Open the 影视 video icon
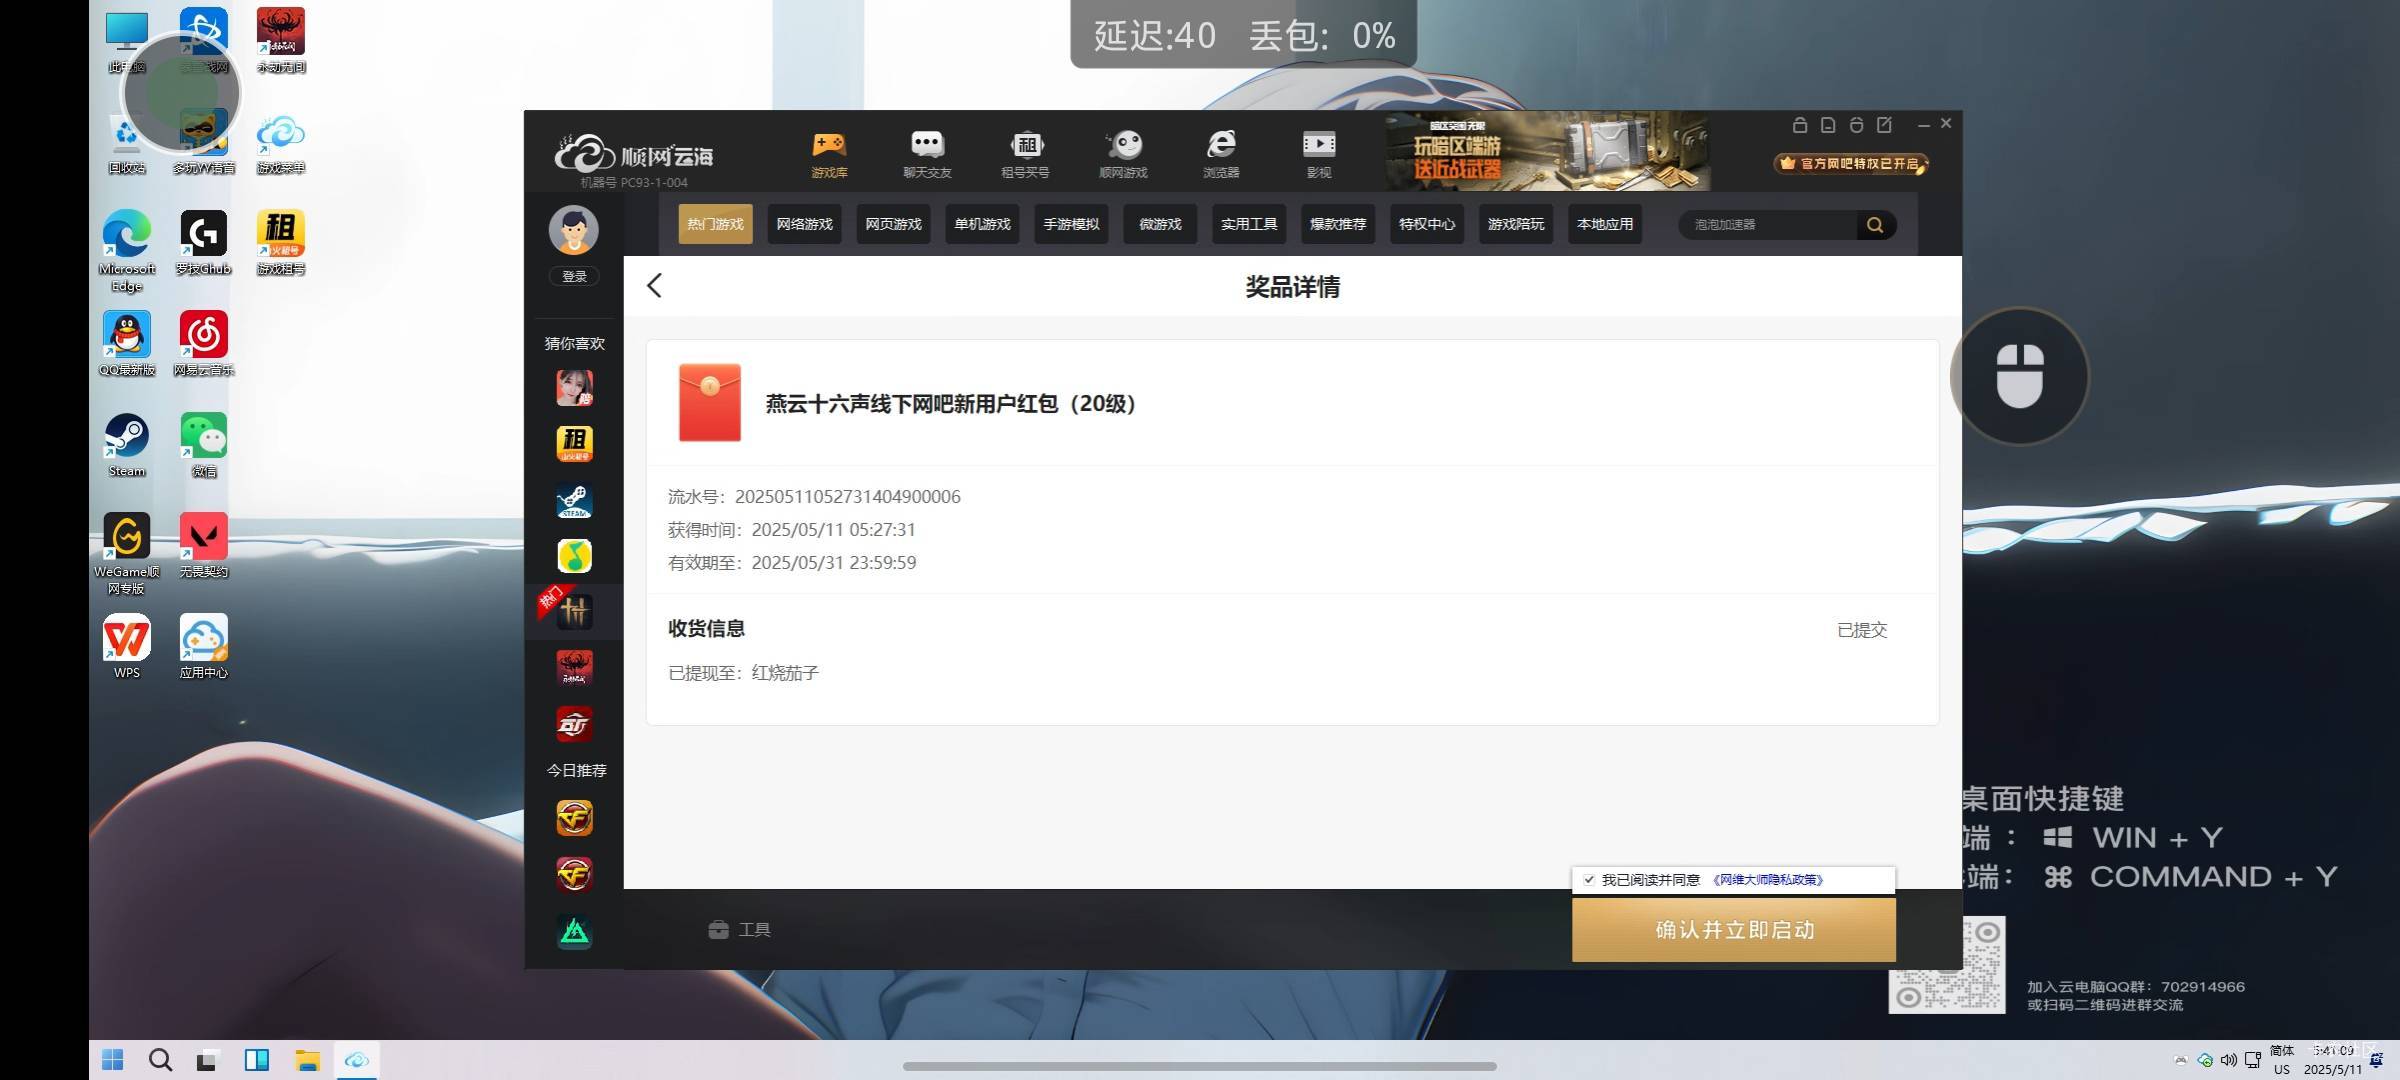2400x1080 pixels. click(x=1319, y=153)
